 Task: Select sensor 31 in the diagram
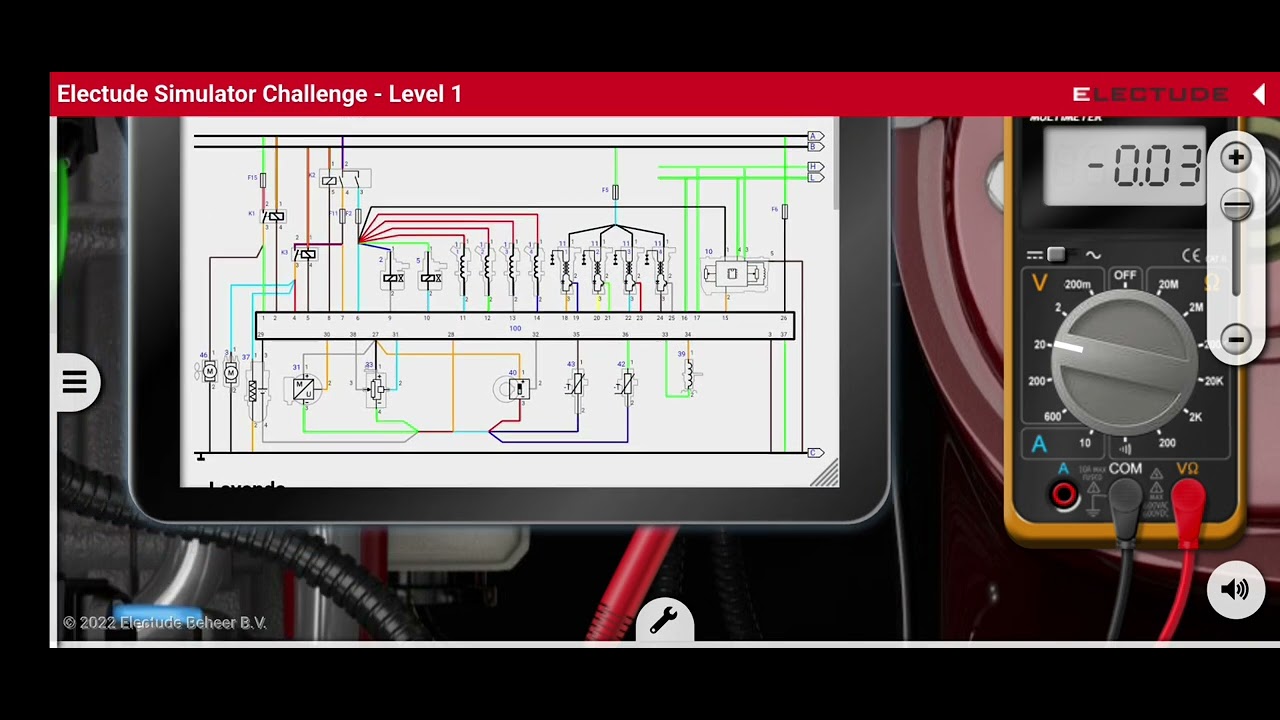pos(303,388)
